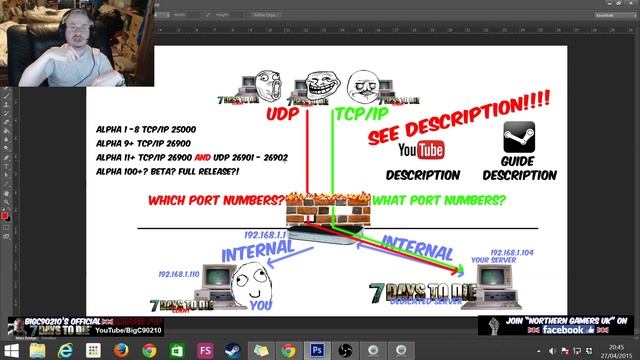640x360 pixels.
Task: Select the Zoom tool
Action: 7,202
